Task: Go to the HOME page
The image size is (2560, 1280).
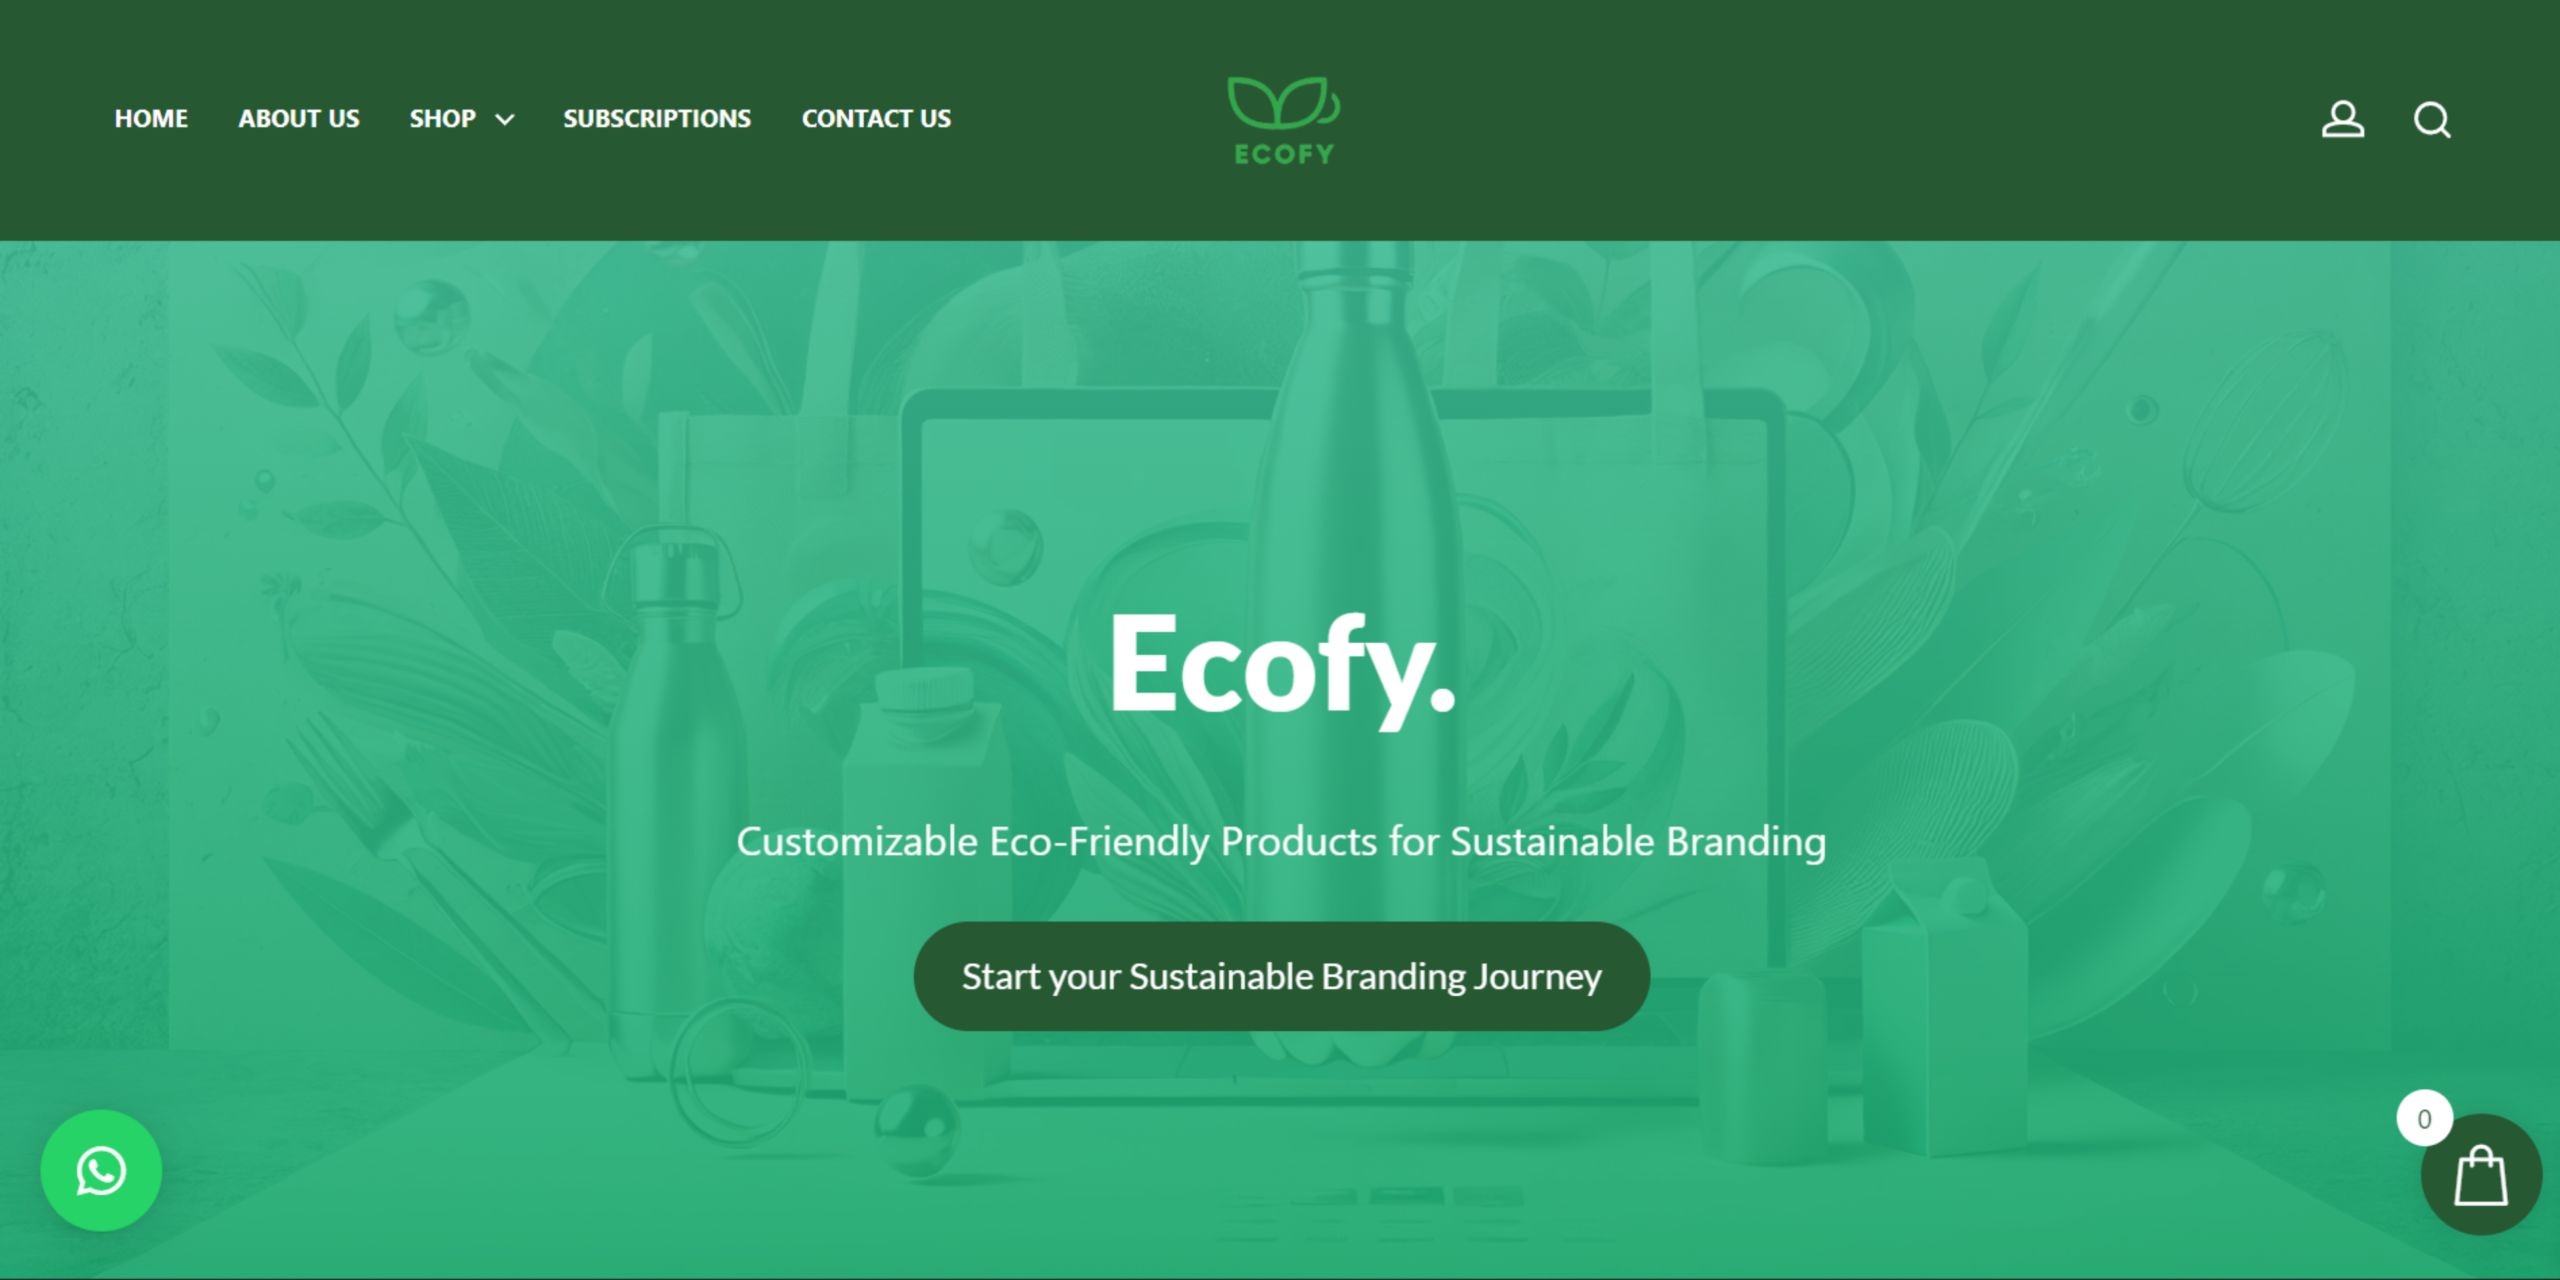Action: pyautogui.click(x=151, y=118)
